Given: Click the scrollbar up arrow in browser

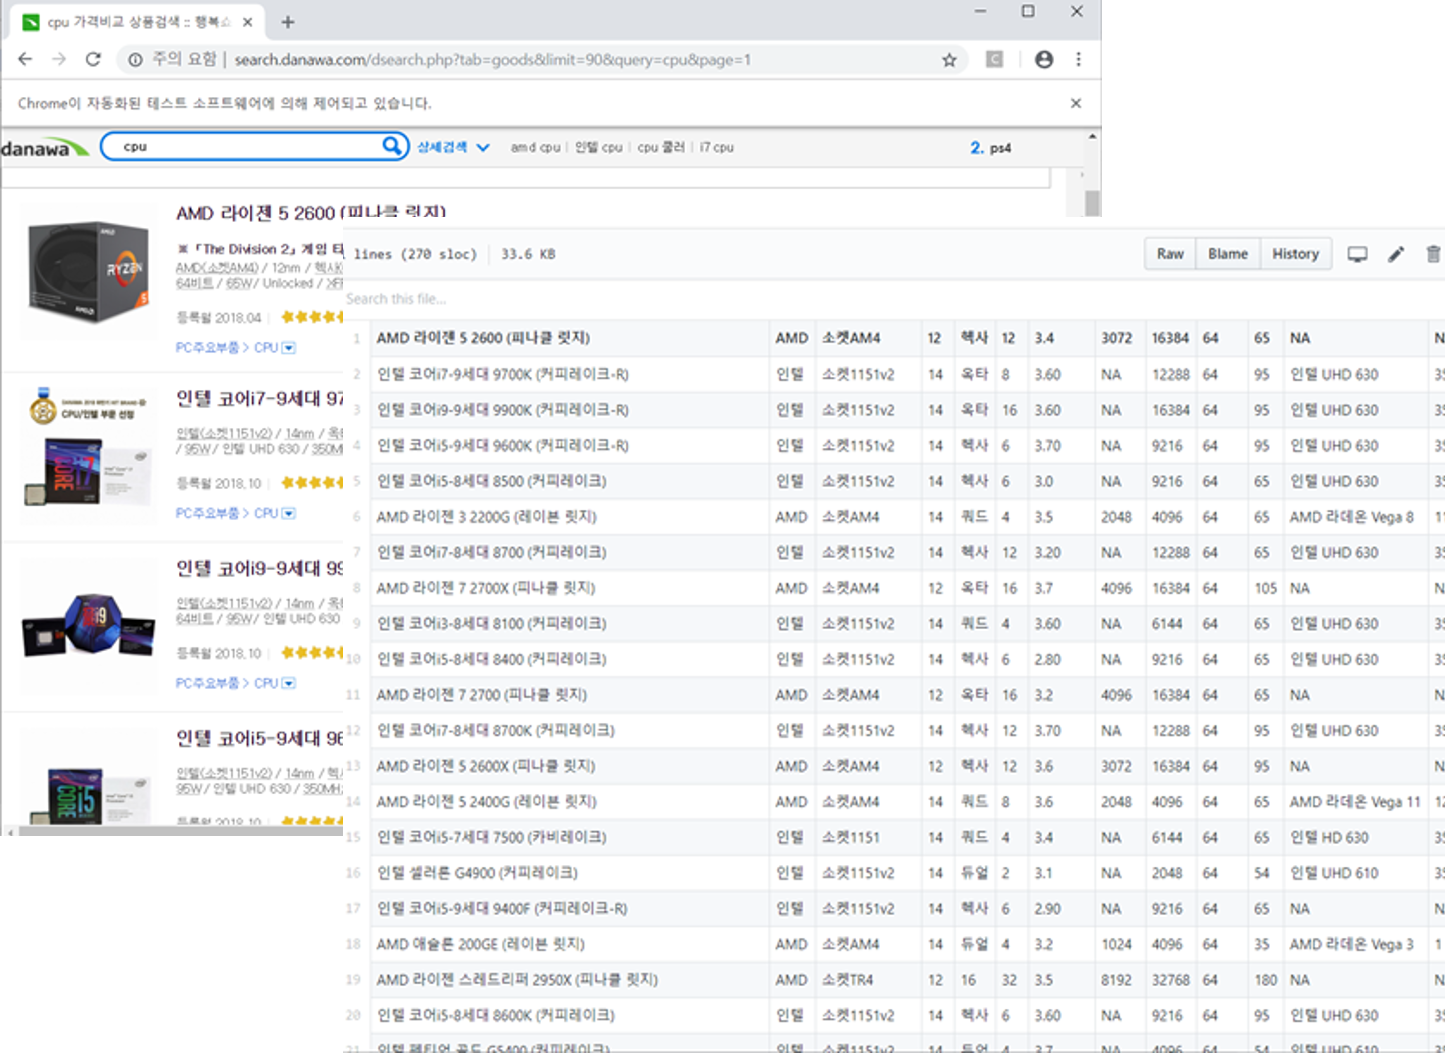Looking at the screenshot, I should click(1093, 137).
